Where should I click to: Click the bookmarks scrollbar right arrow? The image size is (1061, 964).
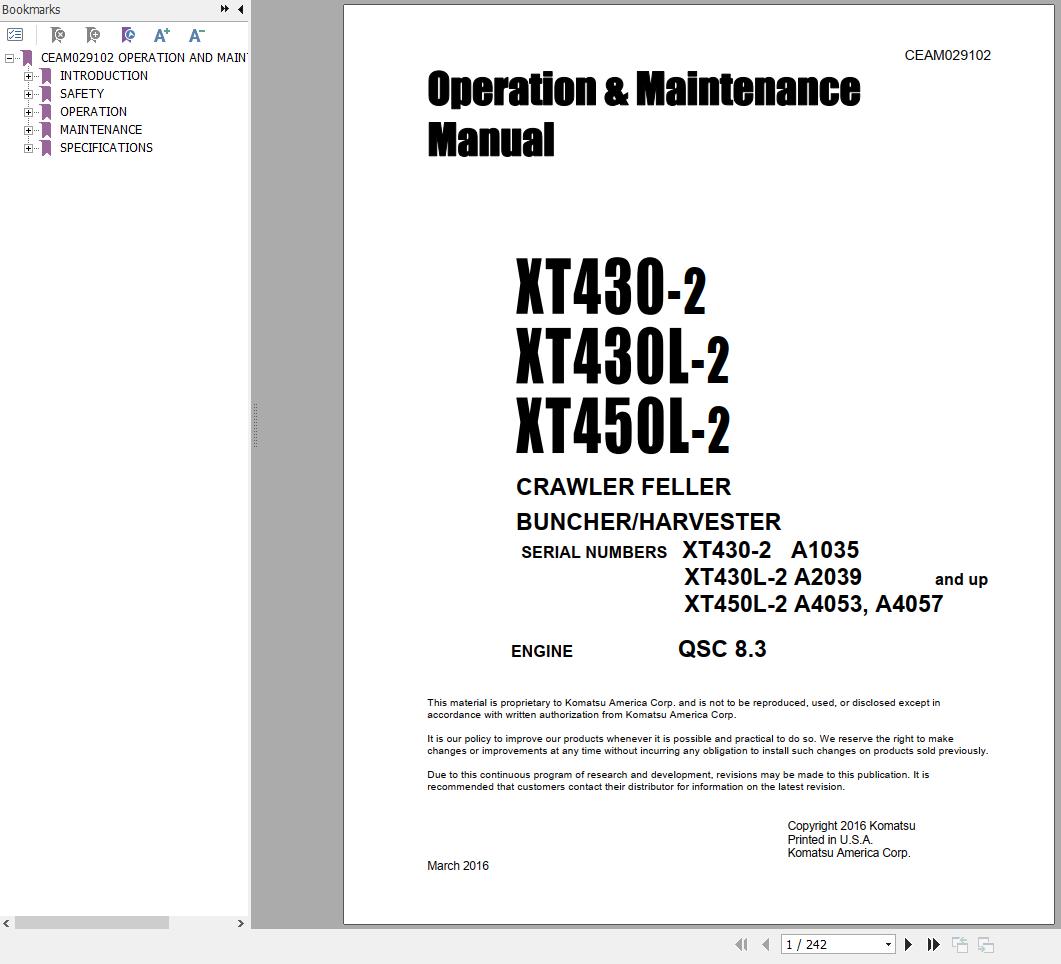(240, 923)
